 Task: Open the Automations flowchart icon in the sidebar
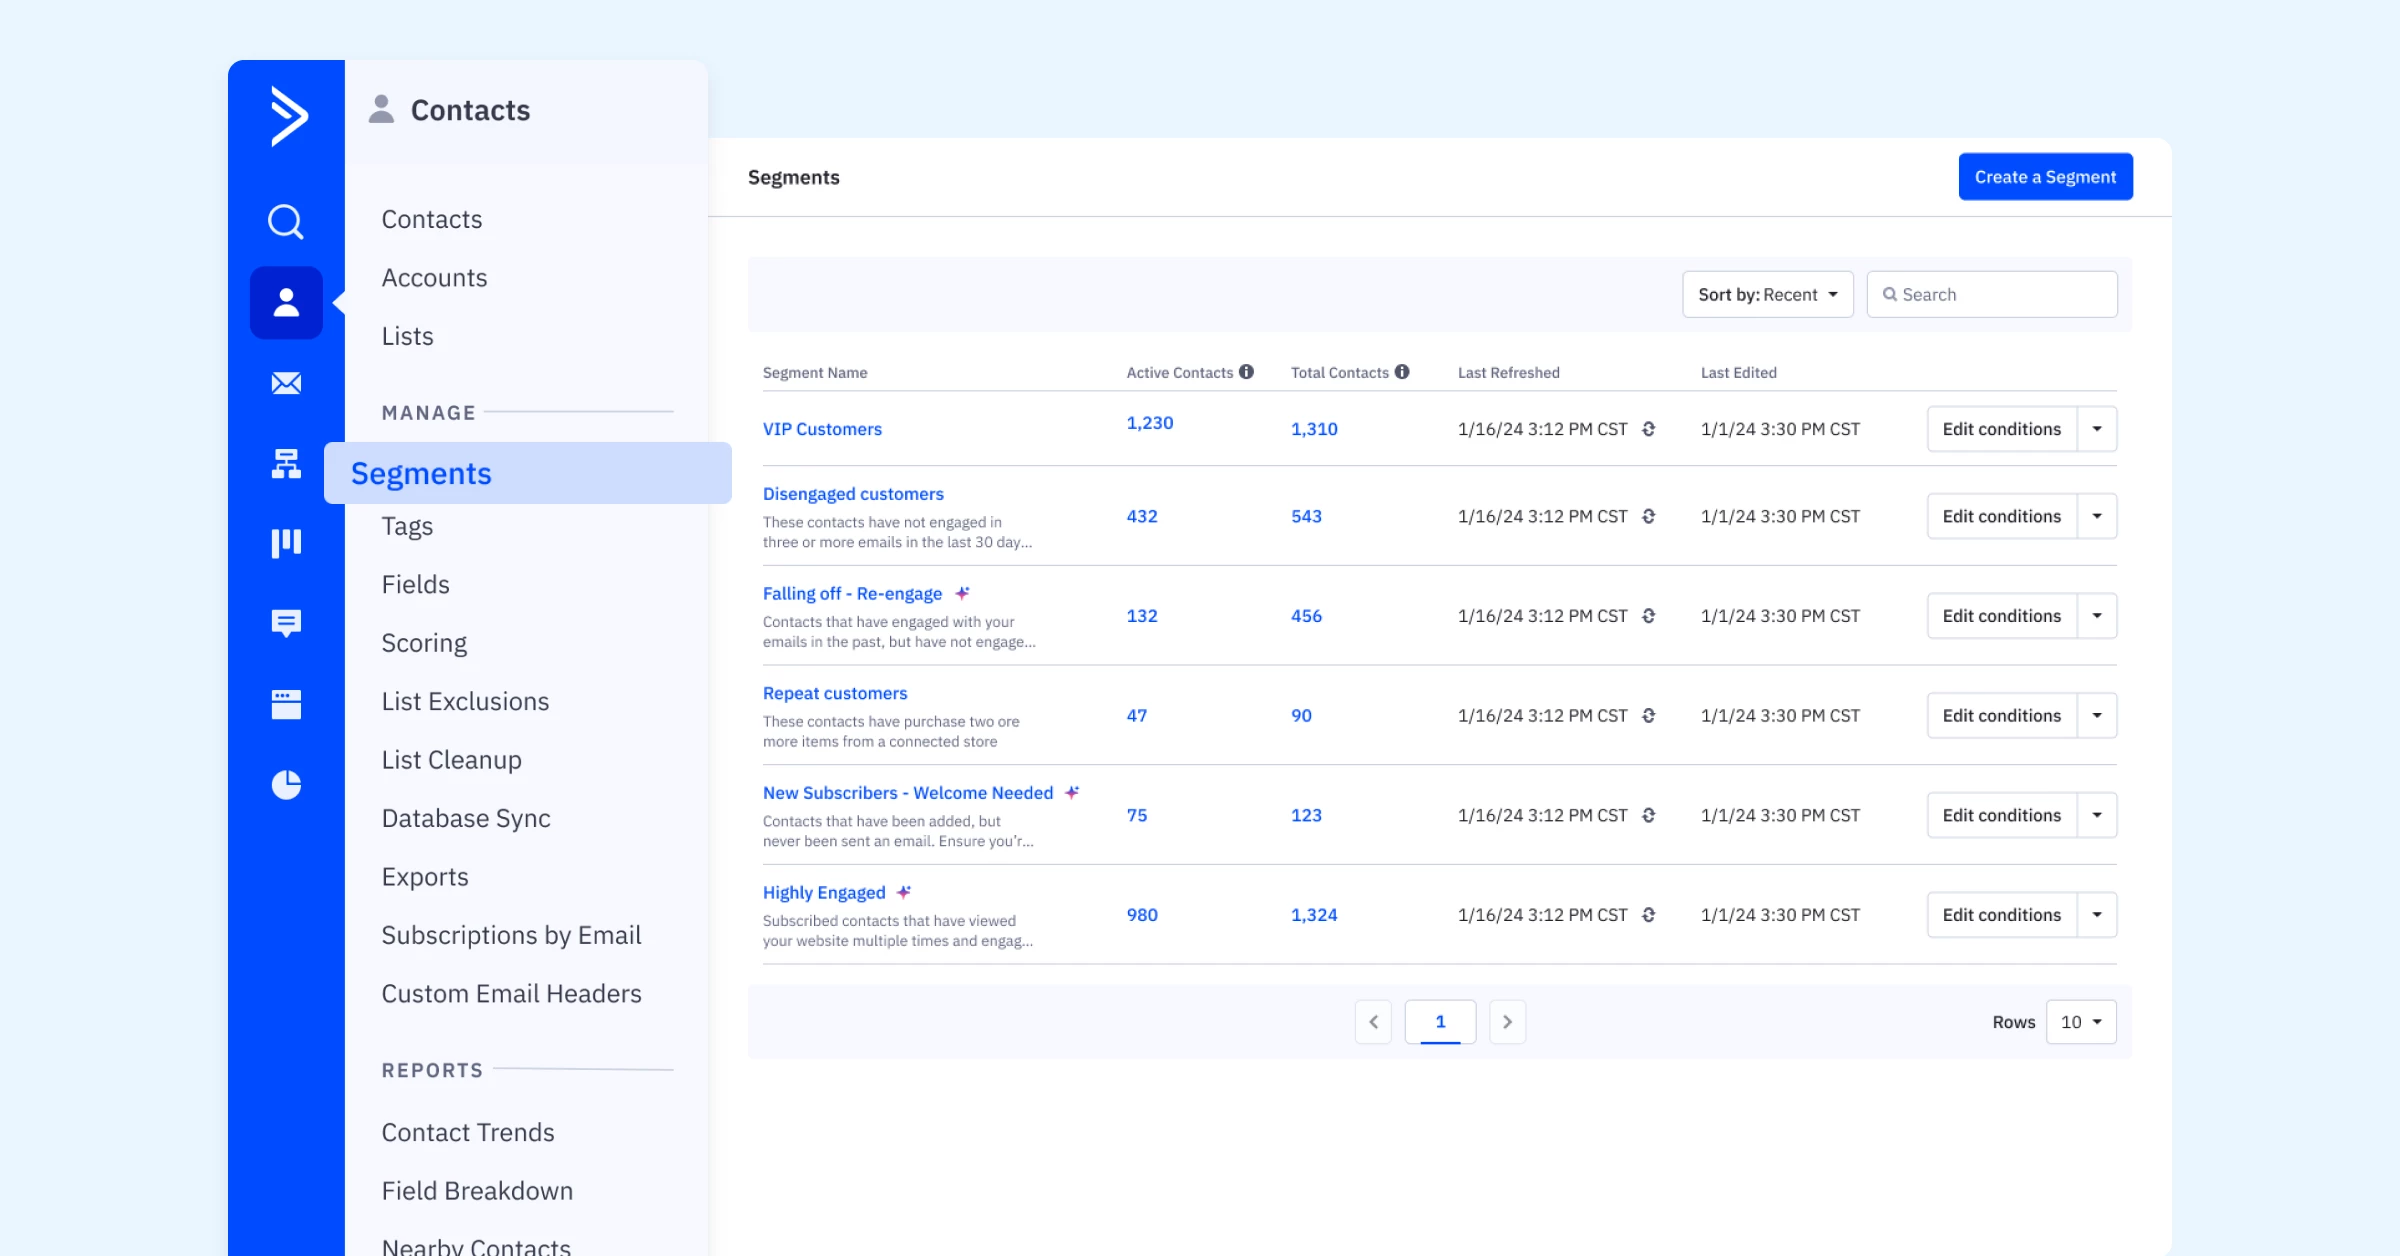click(286, 463)
